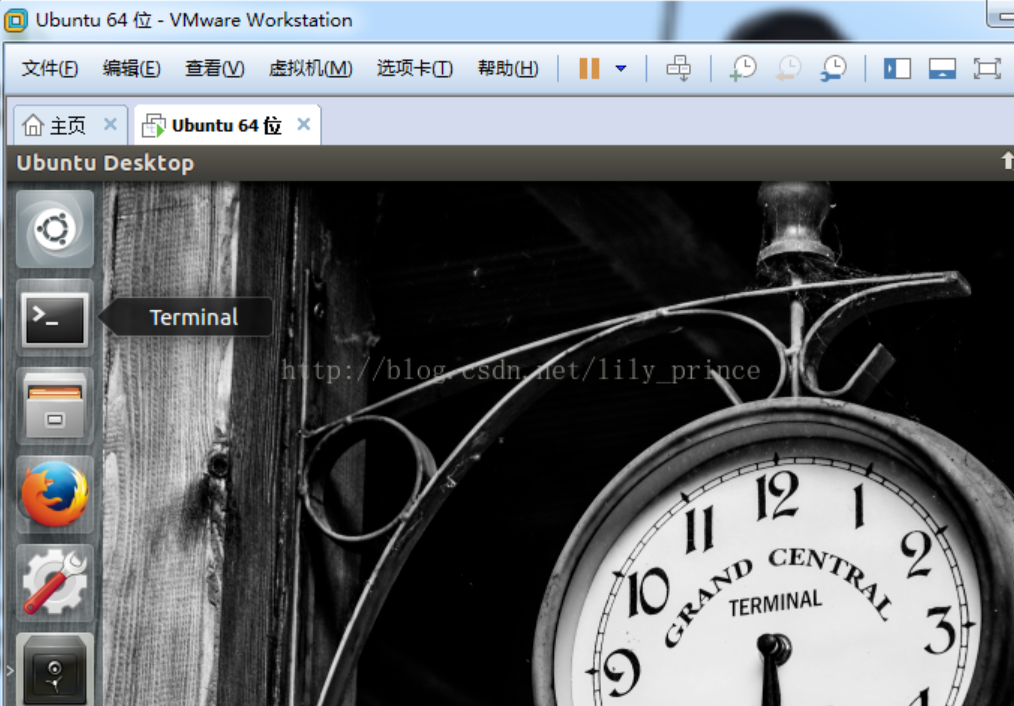Show or hide the console view
The image size is (1014, 706).
pos(941,68)
